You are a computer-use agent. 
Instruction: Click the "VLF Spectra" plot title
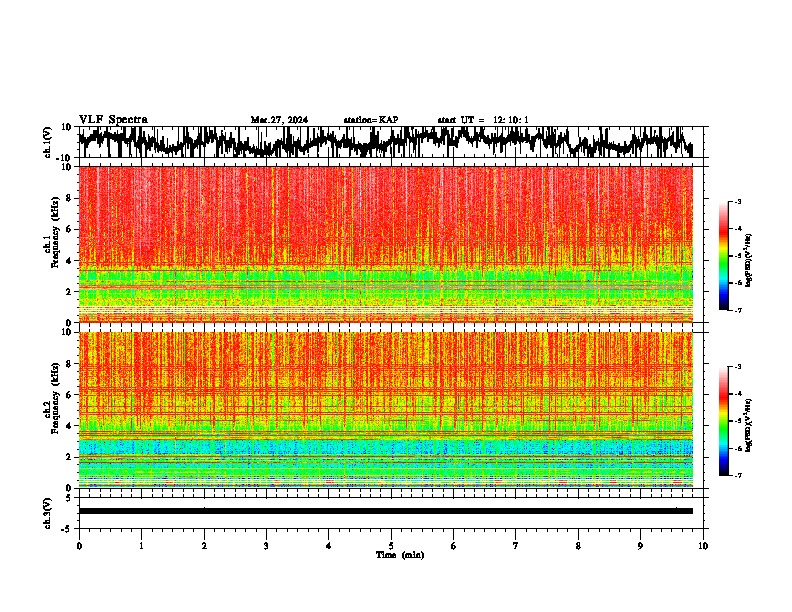click(x=113, y=120)
